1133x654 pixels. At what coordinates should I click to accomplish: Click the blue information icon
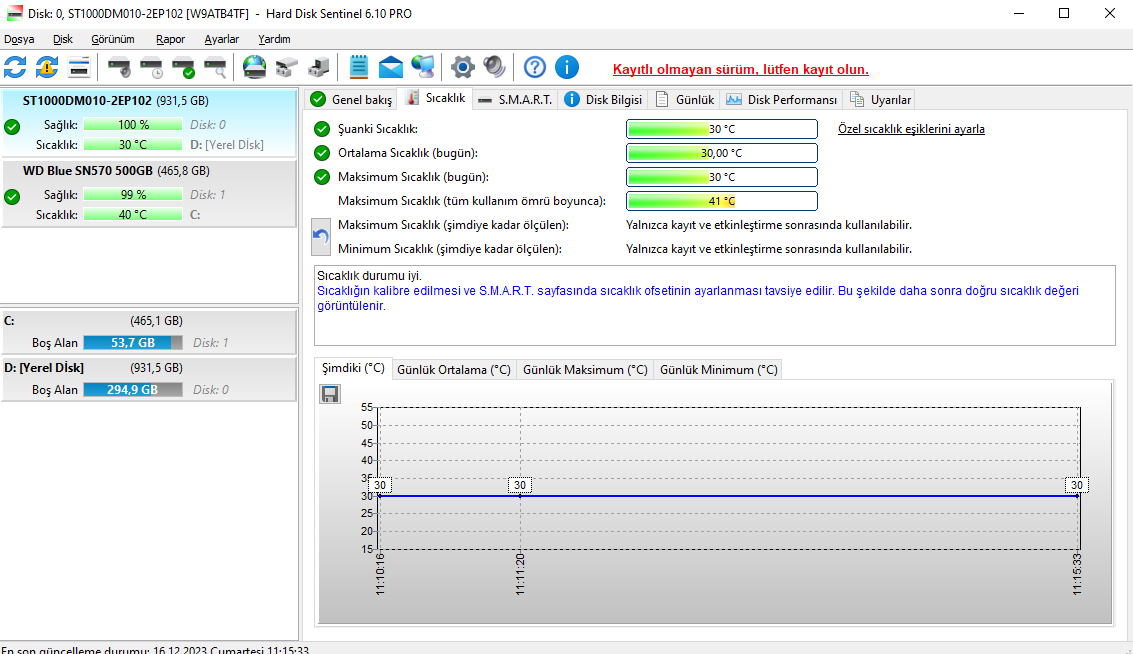pos(567,68)
